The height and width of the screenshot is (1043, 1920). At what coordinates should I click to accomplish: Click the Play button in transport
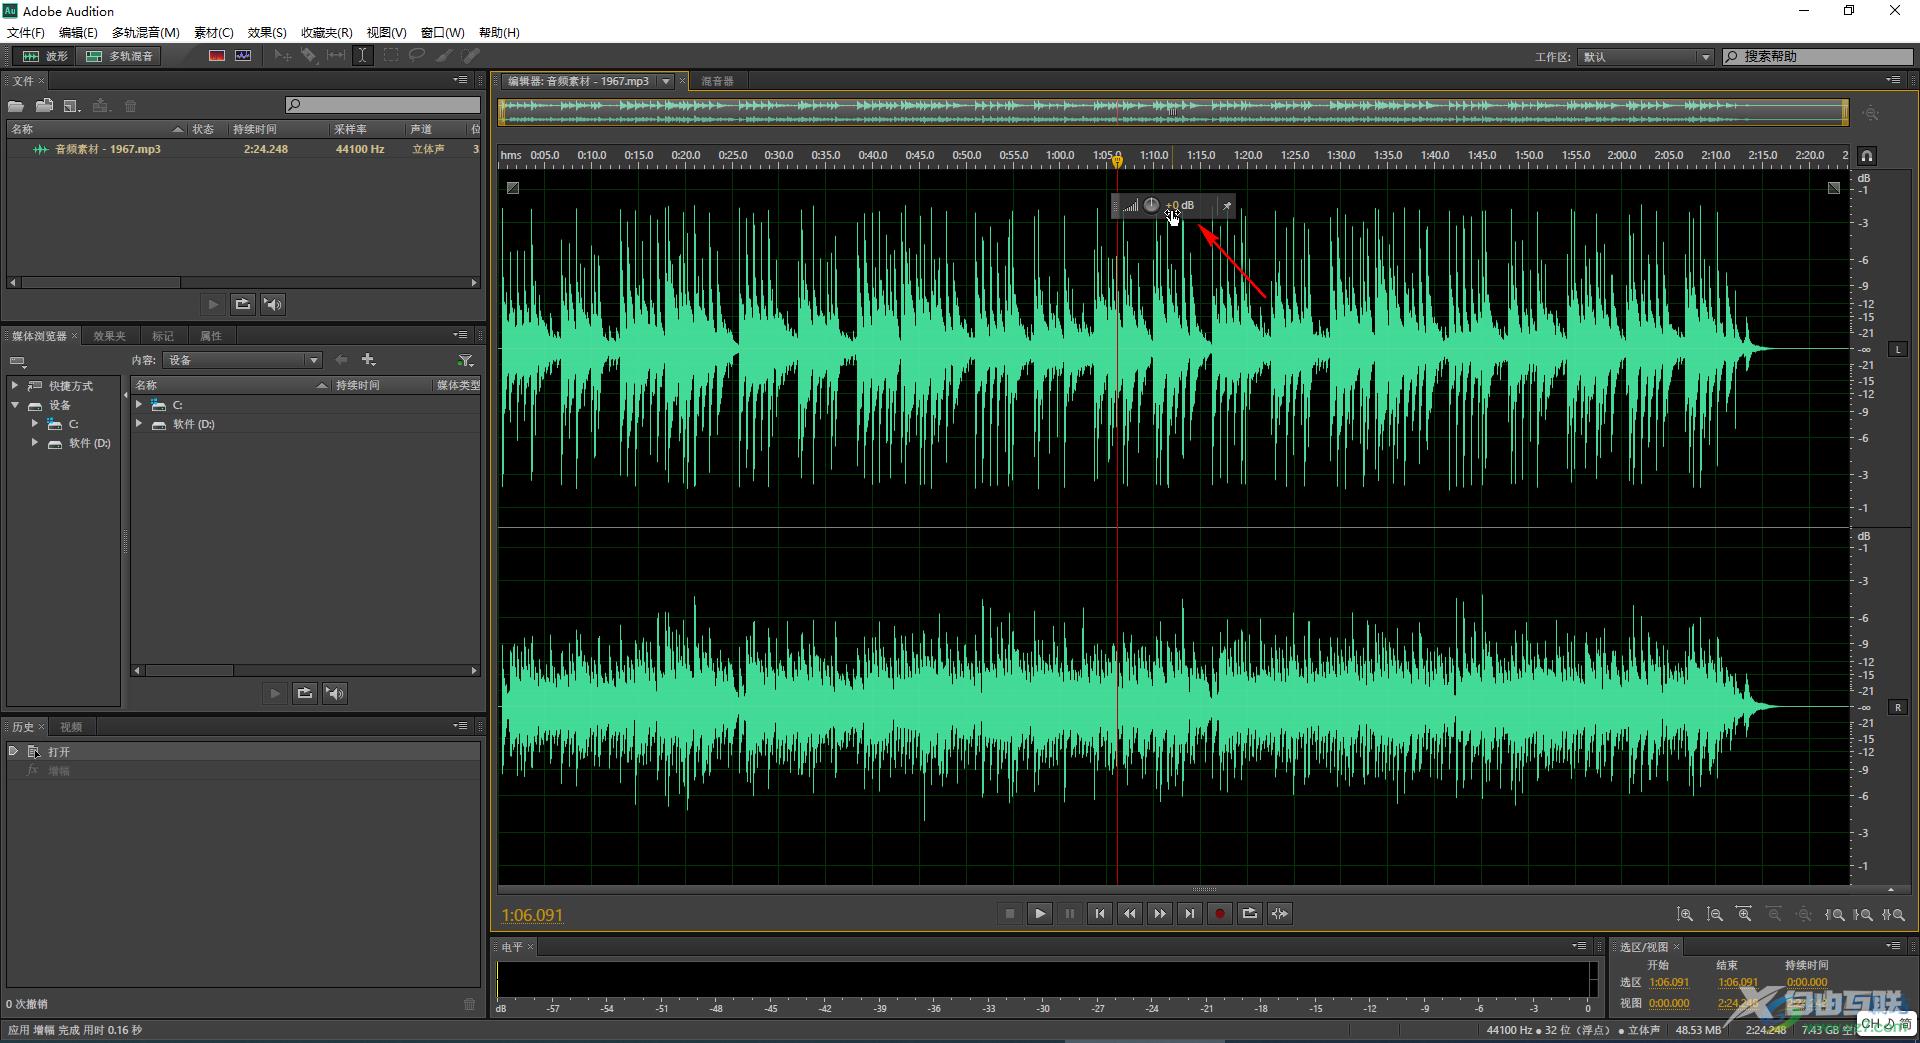(1040, 913)
